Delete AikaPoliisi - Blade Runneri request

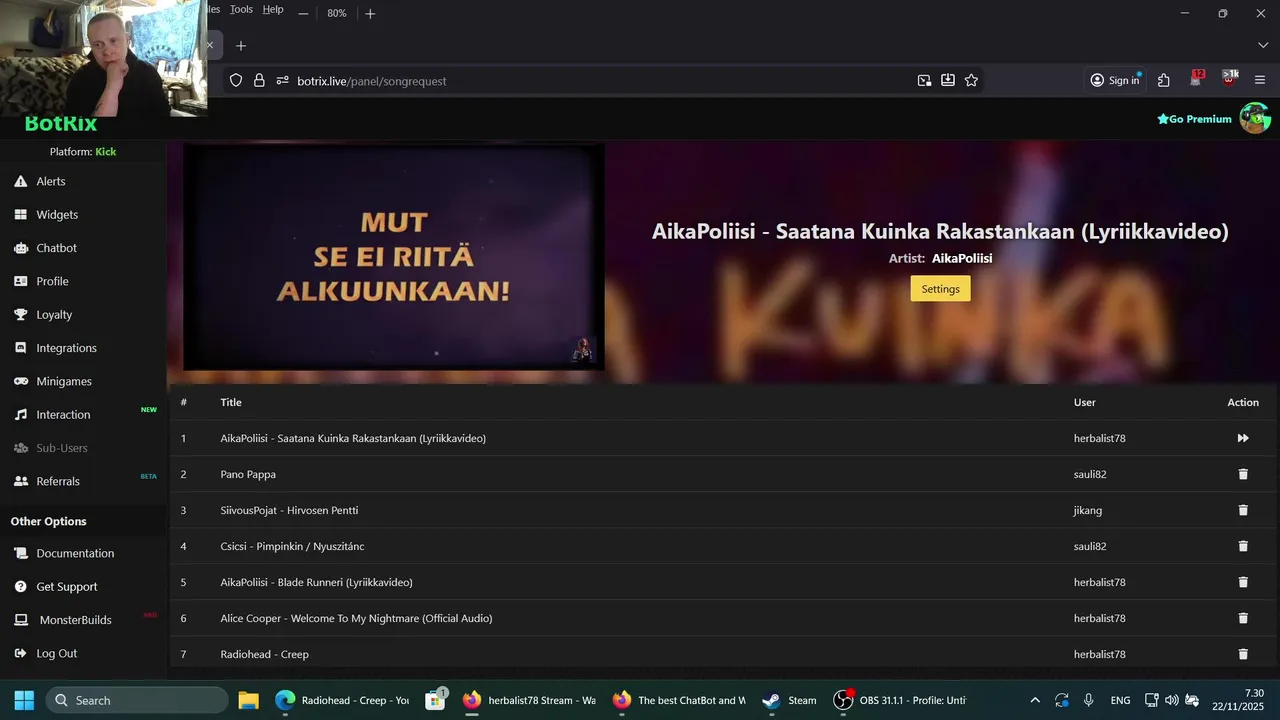pos(1243,582)
